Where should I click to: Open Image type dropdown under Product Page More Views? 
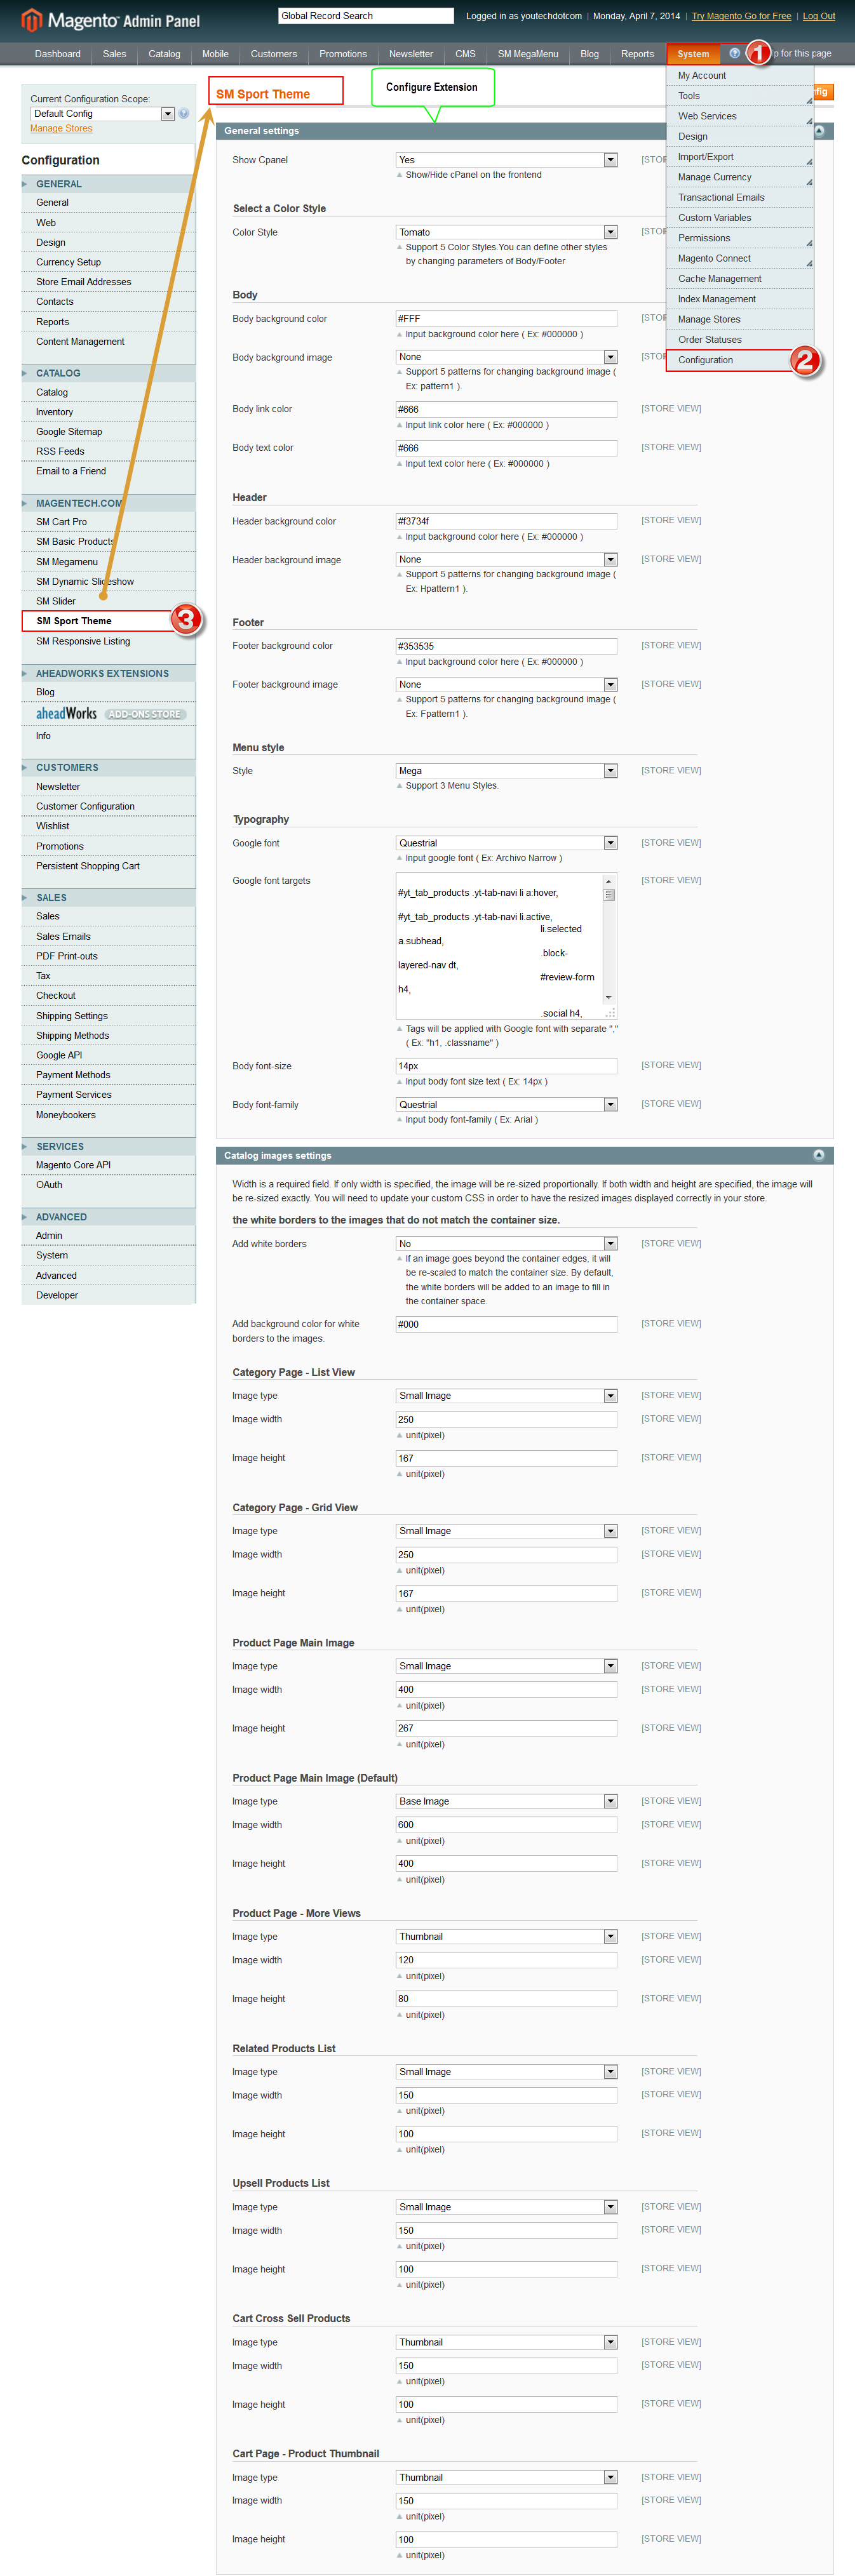[506, 1936]
